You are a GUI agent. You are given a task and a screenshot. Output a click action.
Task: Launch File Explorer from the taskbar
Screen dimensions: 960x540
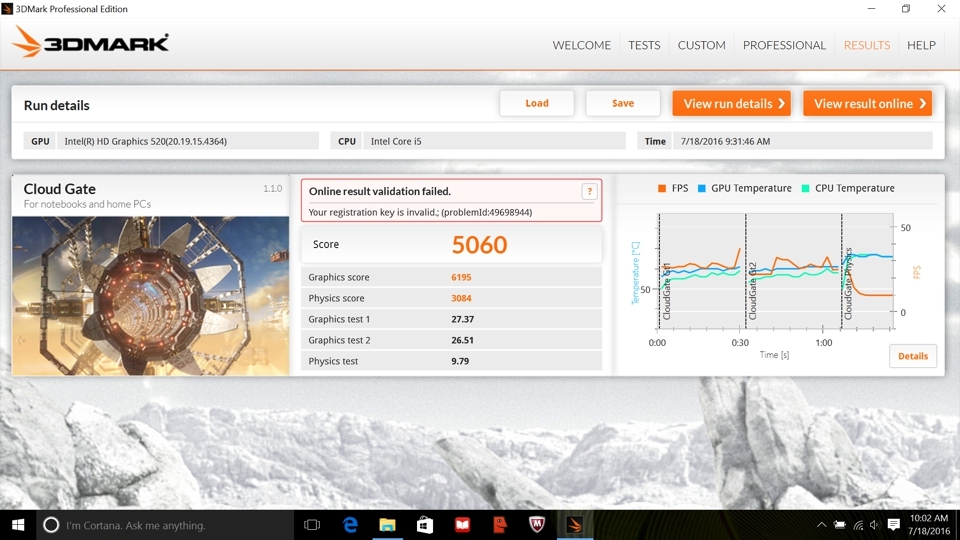tap(387, 525)
